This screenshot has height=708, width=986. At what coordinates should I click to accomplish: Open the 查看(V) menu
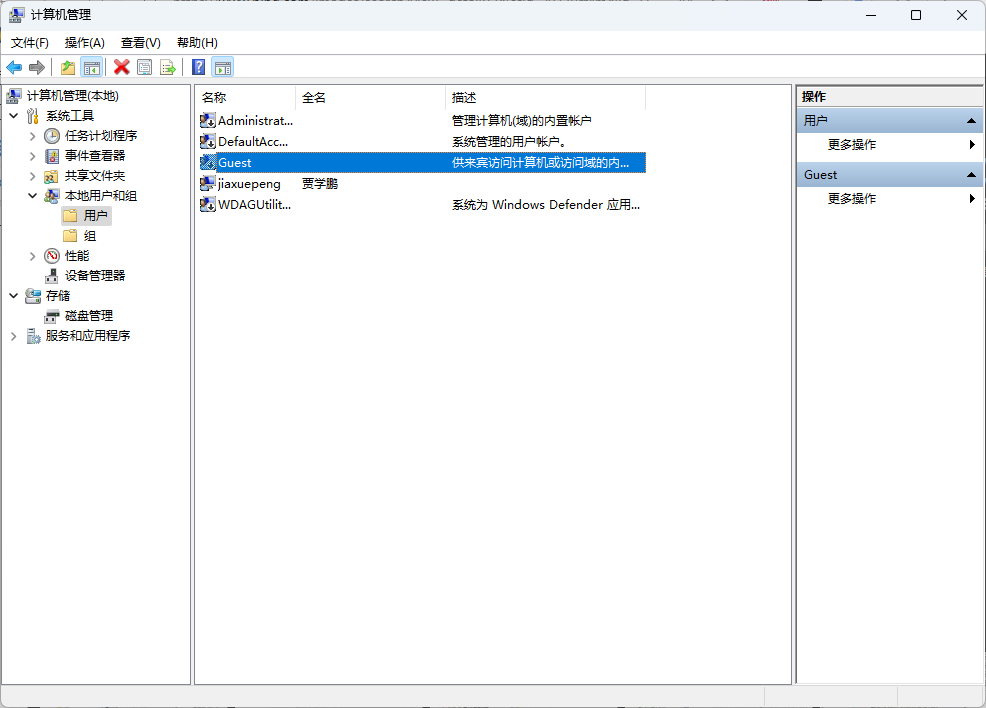pyautogui.click(x=141, y=43)
